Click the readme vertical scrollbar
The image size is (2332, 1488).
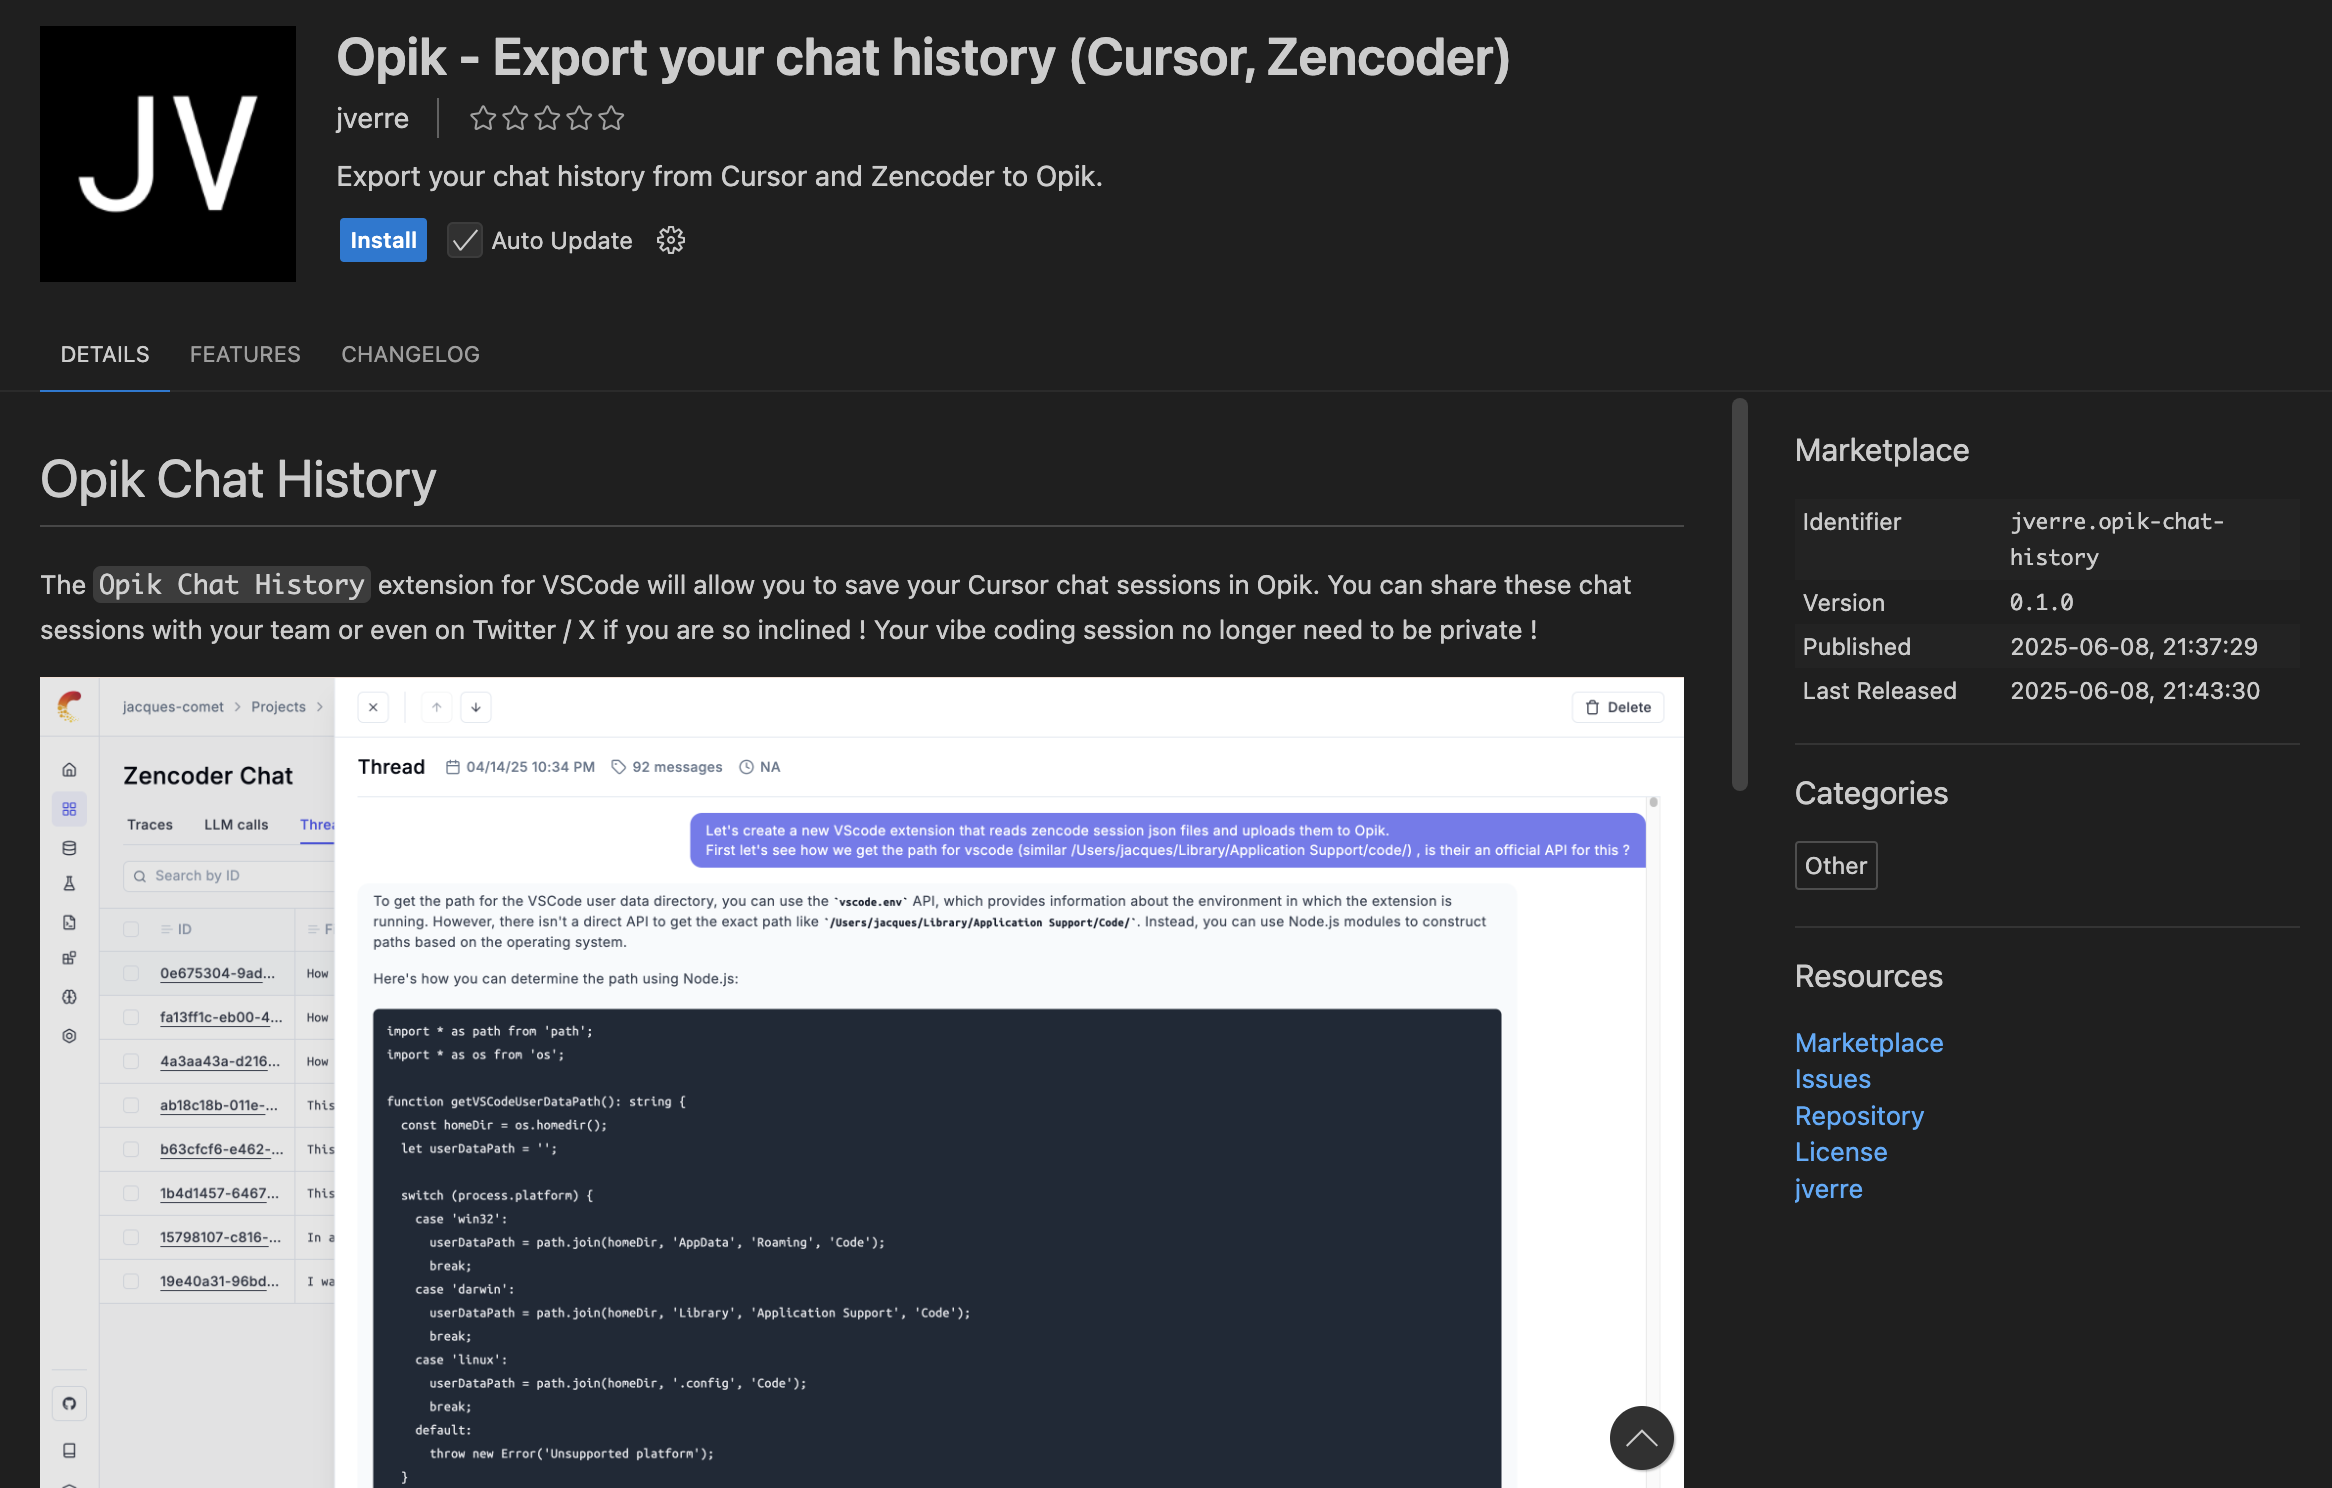click(1740, 595)
